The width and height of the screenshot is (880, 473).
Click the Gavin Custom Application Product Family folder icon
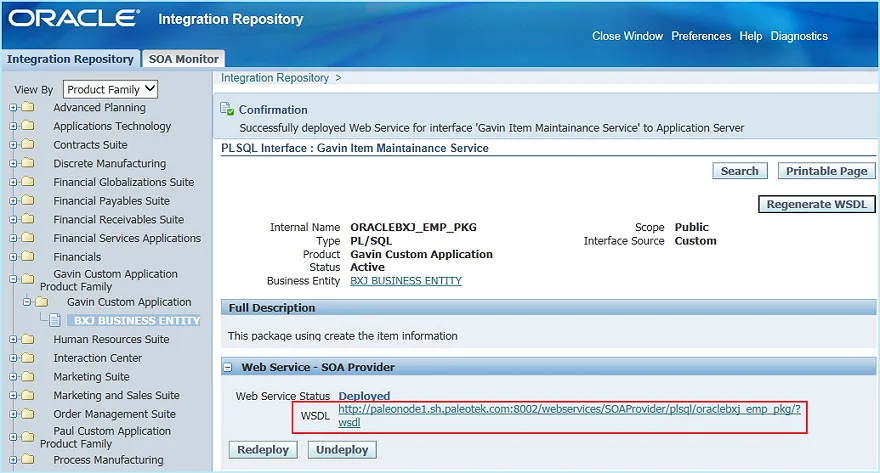click(x=28, y=279)
